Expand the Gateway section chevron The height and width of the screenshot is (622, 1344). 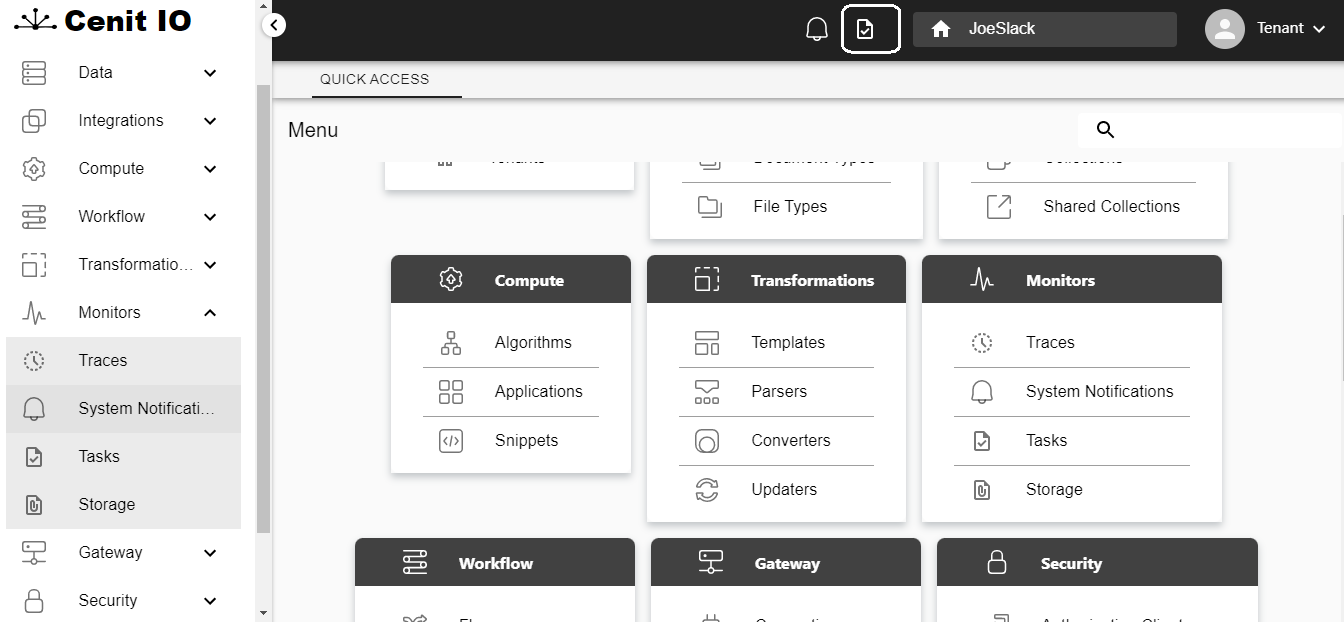tap(210, 553)
